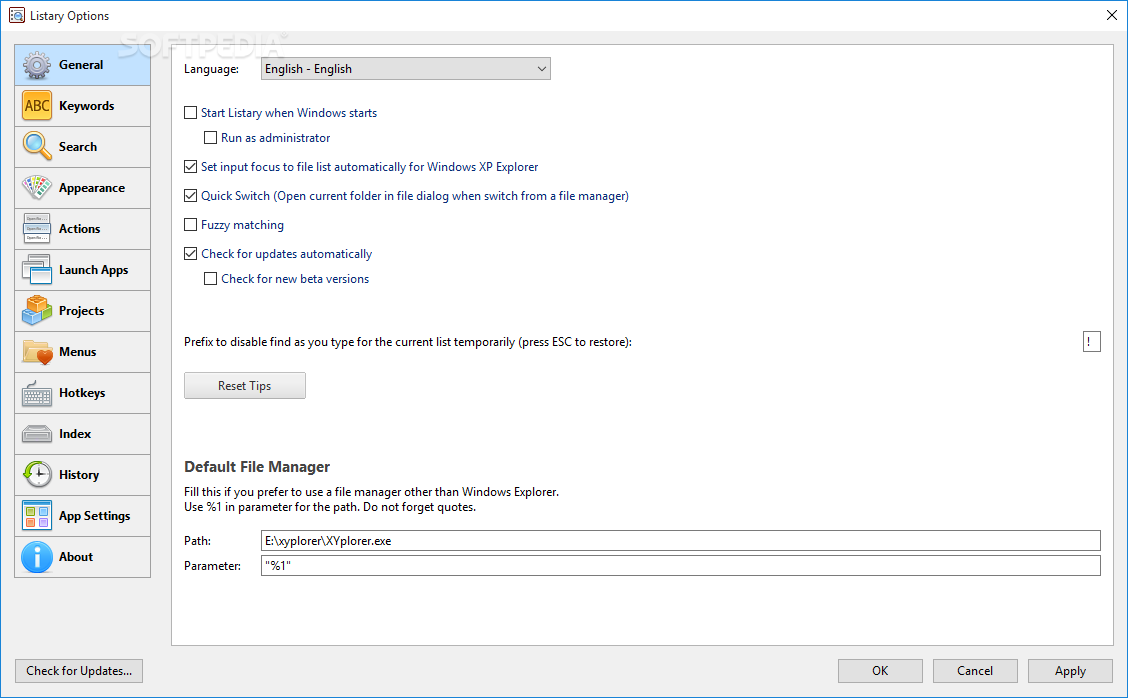The width and height of the screenshot is (1128, 698).
Task: Click the Reset Tips button
Action: (x=245, y=386)
